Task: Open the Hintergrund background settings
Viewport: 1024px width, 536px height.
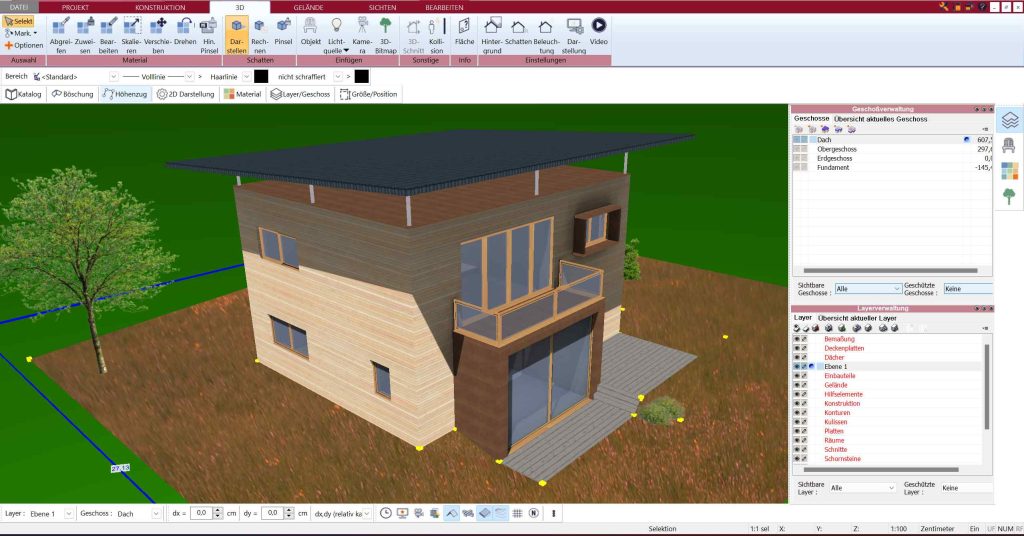Action: [x=492, y=35]
